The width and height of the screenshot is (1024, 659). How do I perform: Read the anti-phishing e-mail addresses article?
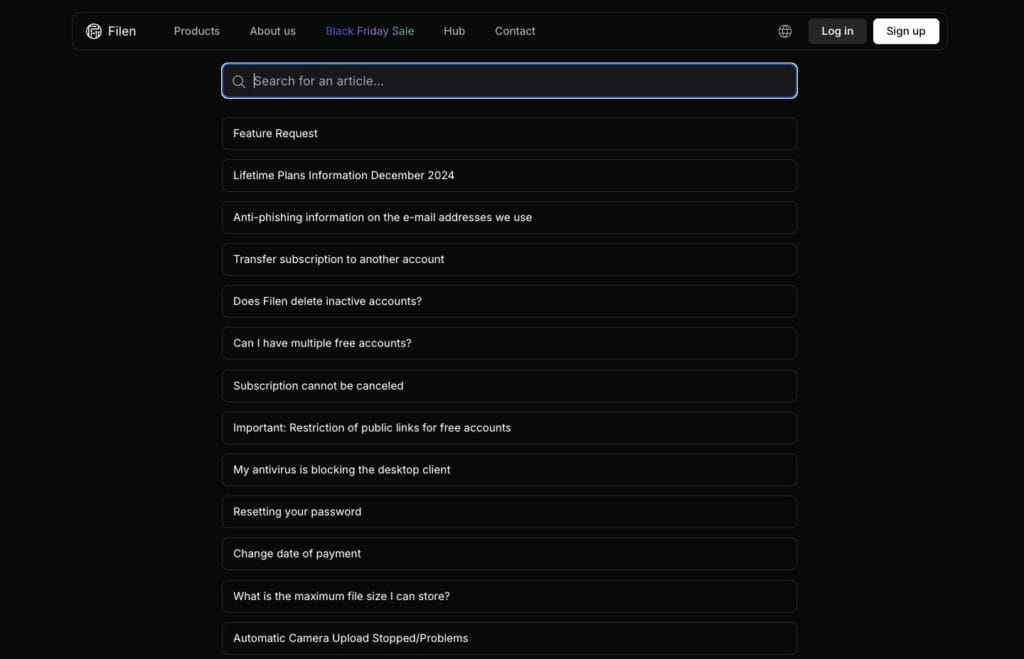point(508,217)
